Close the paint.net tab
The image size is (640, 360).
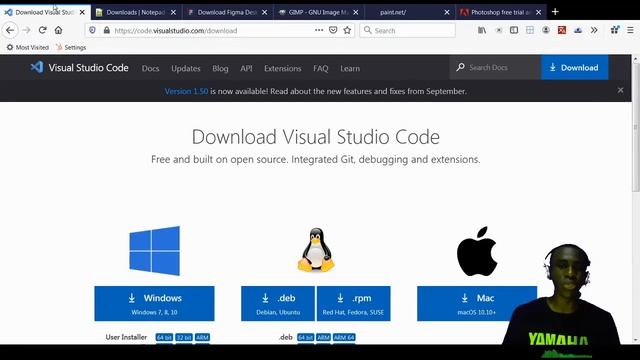tap(447, 13)
